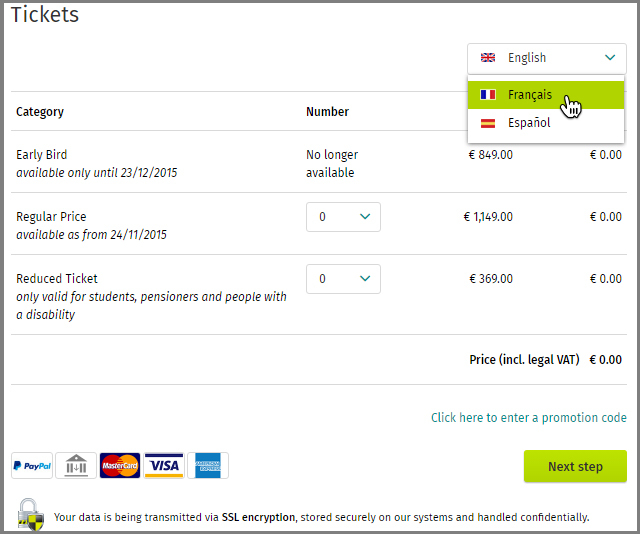The height and width of the screenshot is (534, 640).
Task: Click the French flag icon
Action: (488, 95)
